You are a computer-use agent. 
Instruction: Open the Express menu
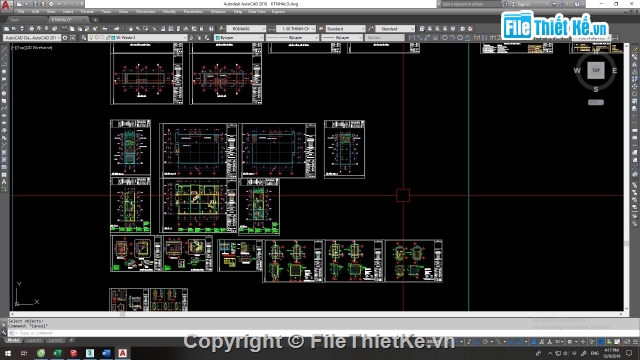point(278,12)
